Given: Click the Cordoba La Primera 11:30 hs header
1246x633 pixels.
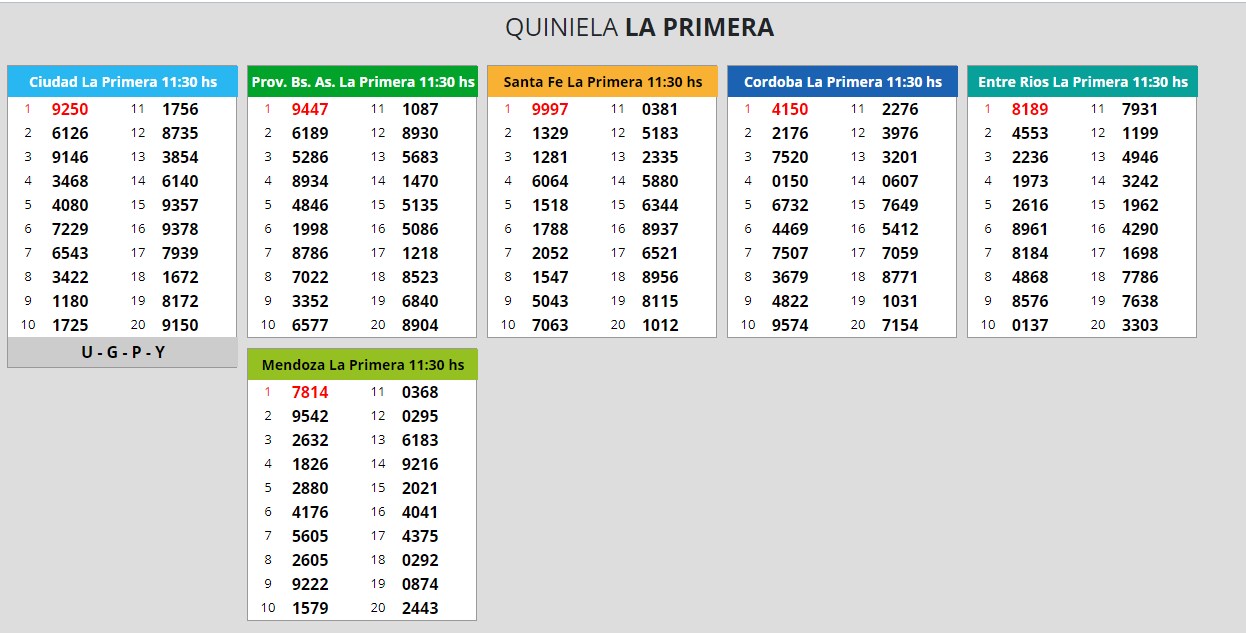Looking at the screenshot, I should 842,82.
